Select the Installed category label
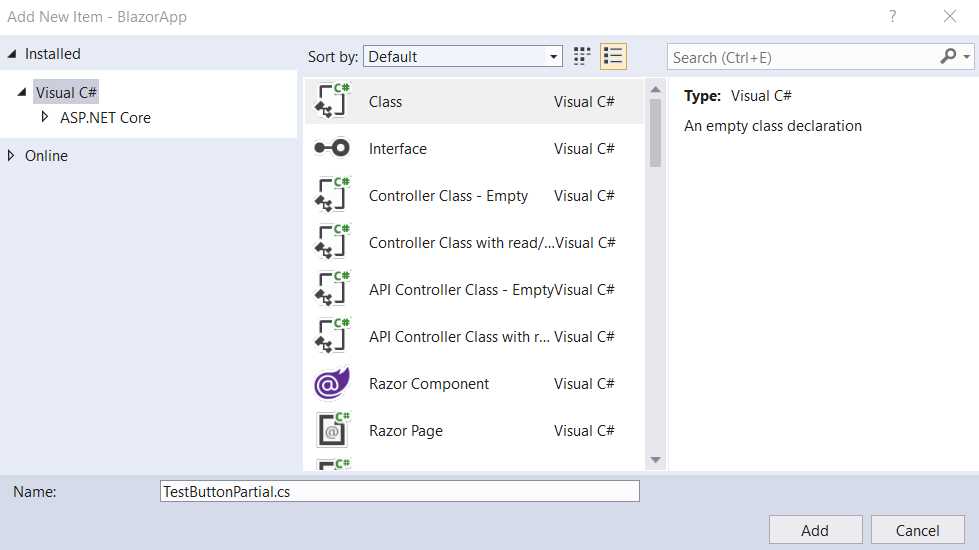979x550 pixels. pos(52,54)
